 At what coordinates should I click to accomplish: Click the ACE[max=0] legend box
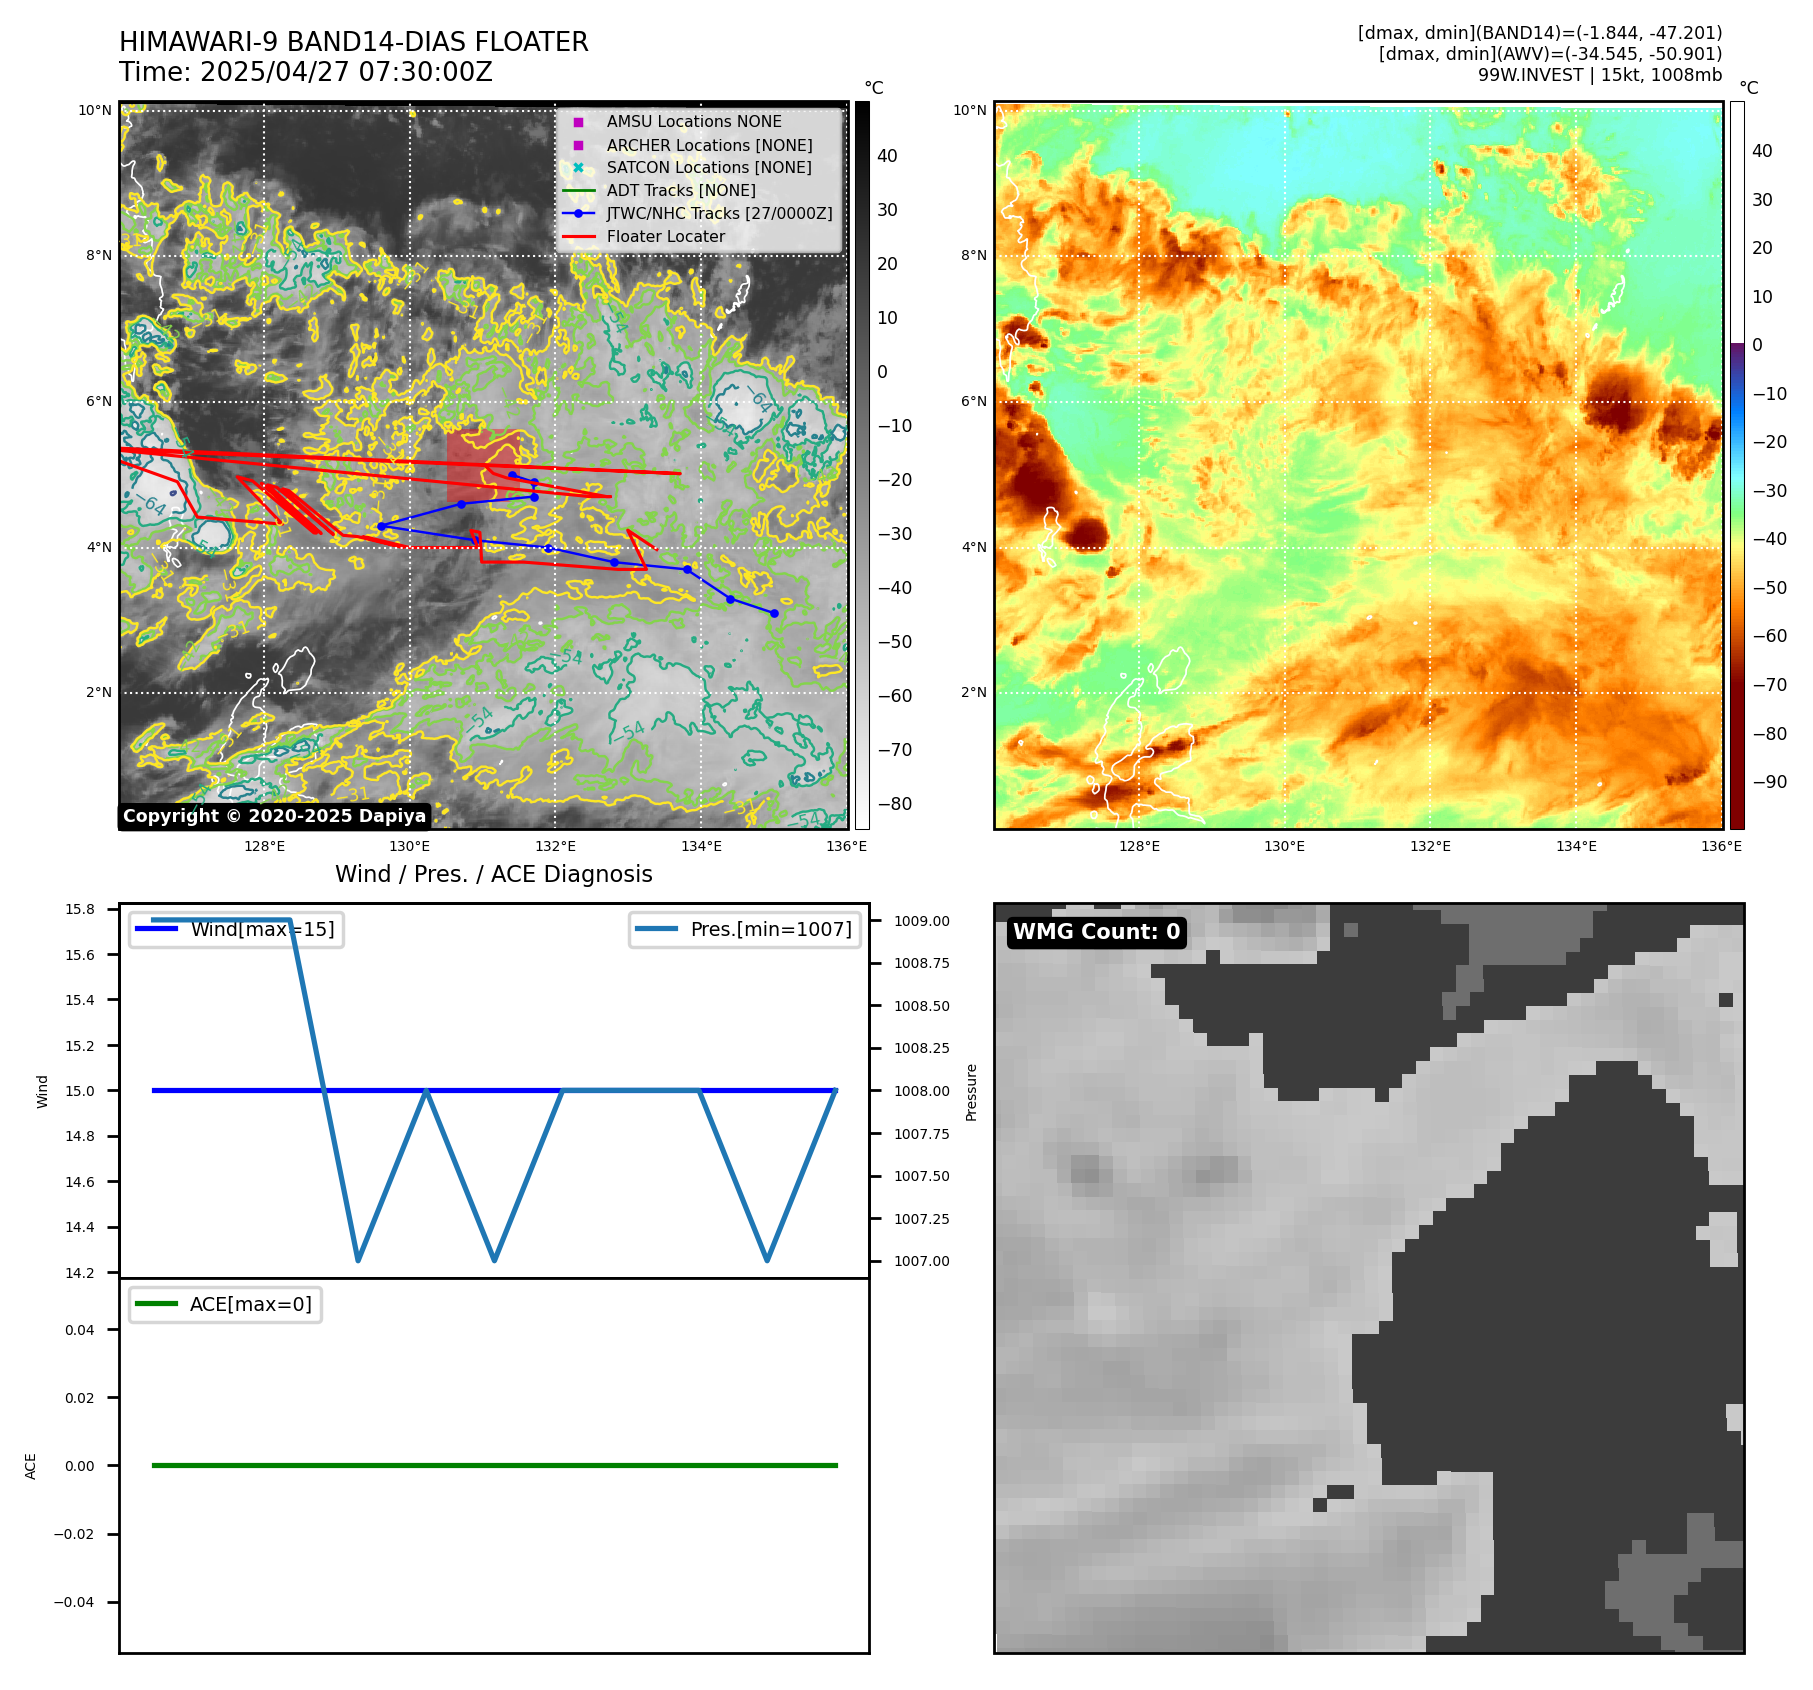click(x=225, y=1304)
